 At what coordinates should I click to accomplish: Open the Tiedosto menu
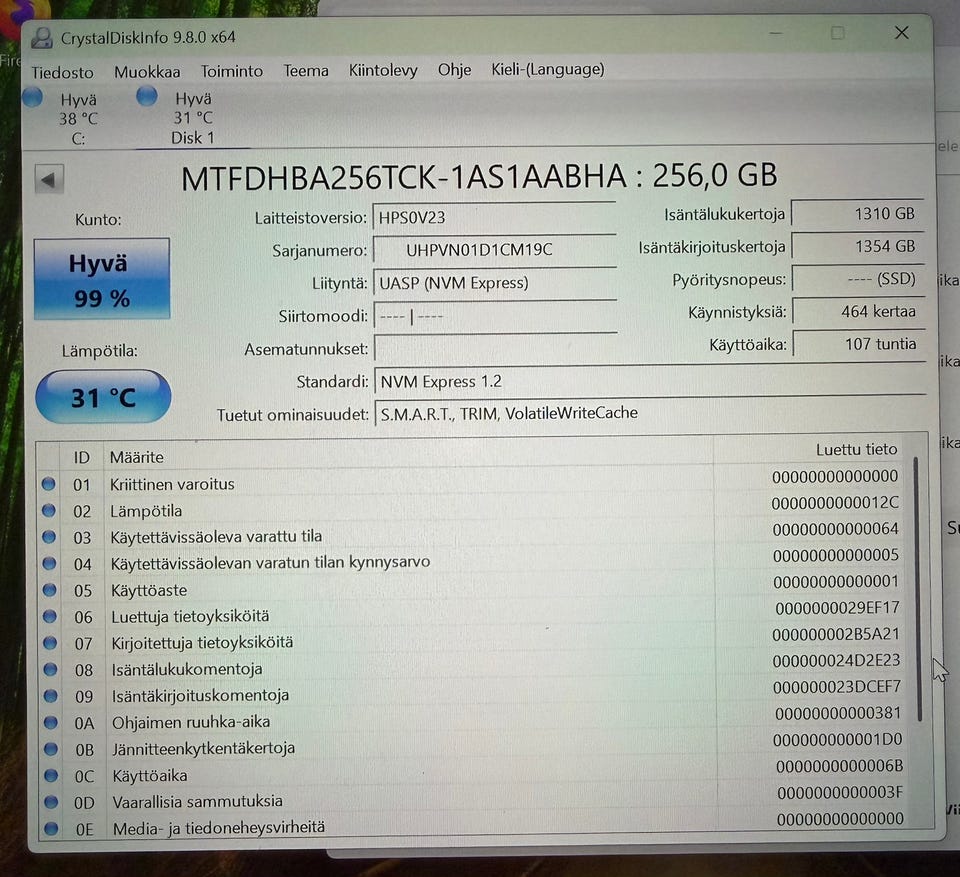[62, 71]
